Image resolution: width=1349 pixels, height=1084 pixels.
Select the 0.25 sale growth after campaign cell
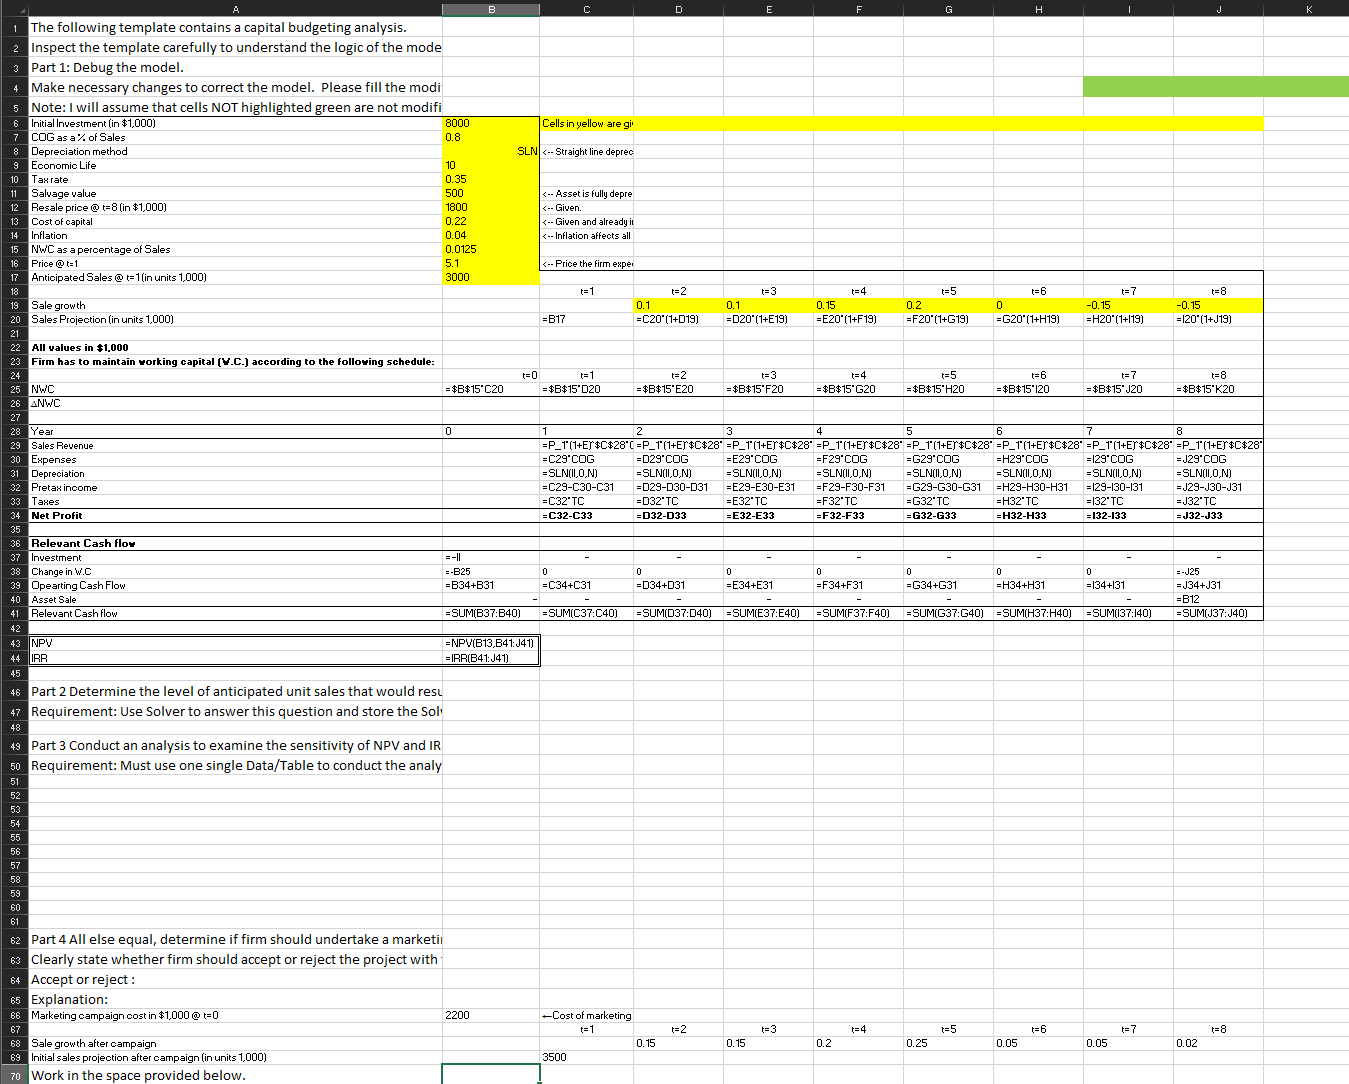pyautogui.click(x=949, y=1043)
